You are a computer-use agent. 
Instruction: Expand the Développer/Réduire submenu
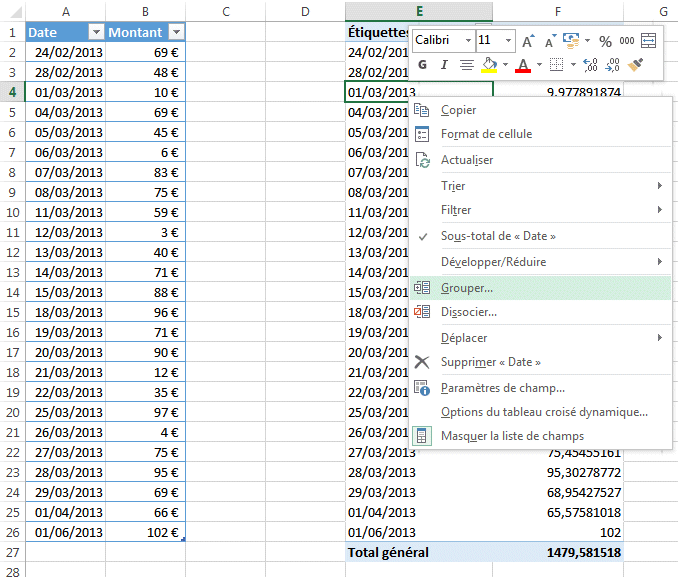coord(540,262)
